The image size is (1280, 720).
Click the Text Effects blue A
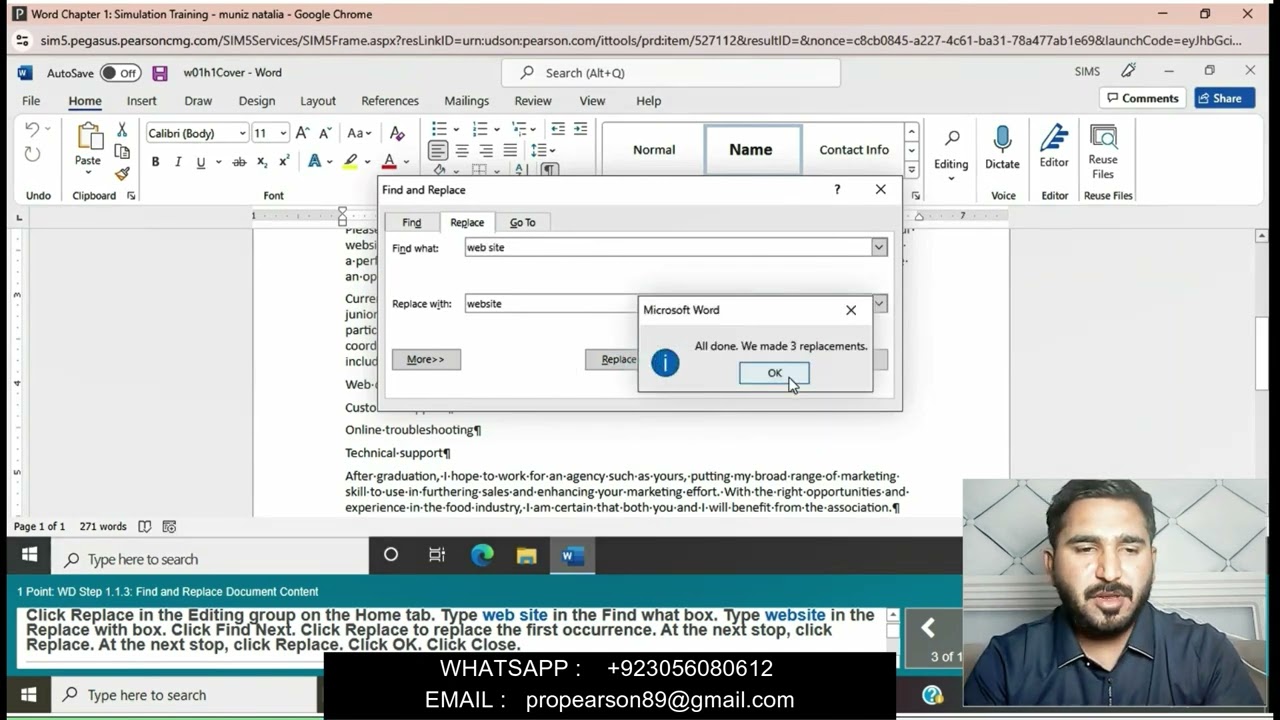(314, 162)
